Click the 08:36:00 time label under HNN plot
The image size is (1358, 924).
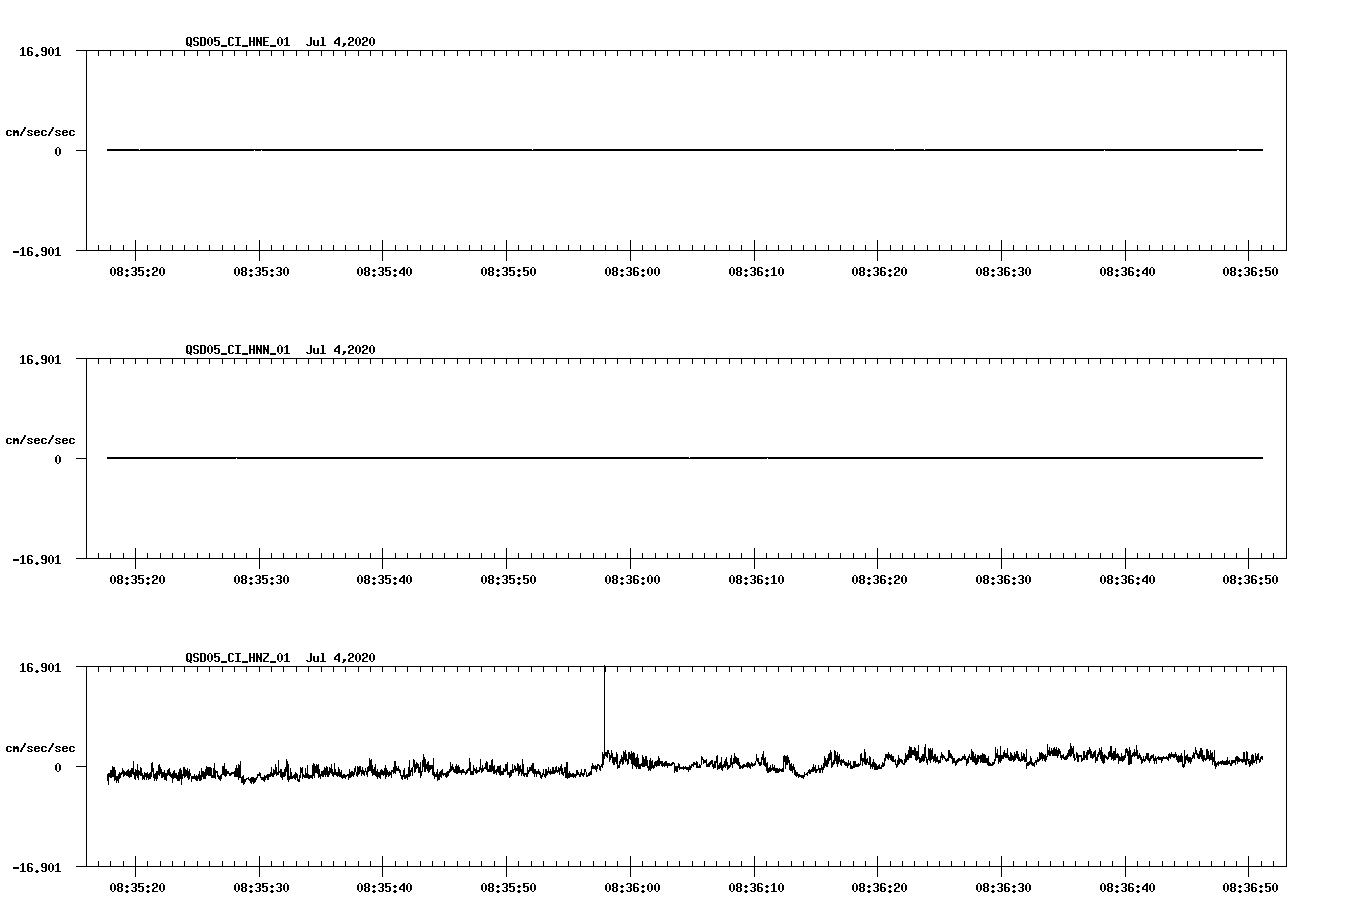point(632,580)
